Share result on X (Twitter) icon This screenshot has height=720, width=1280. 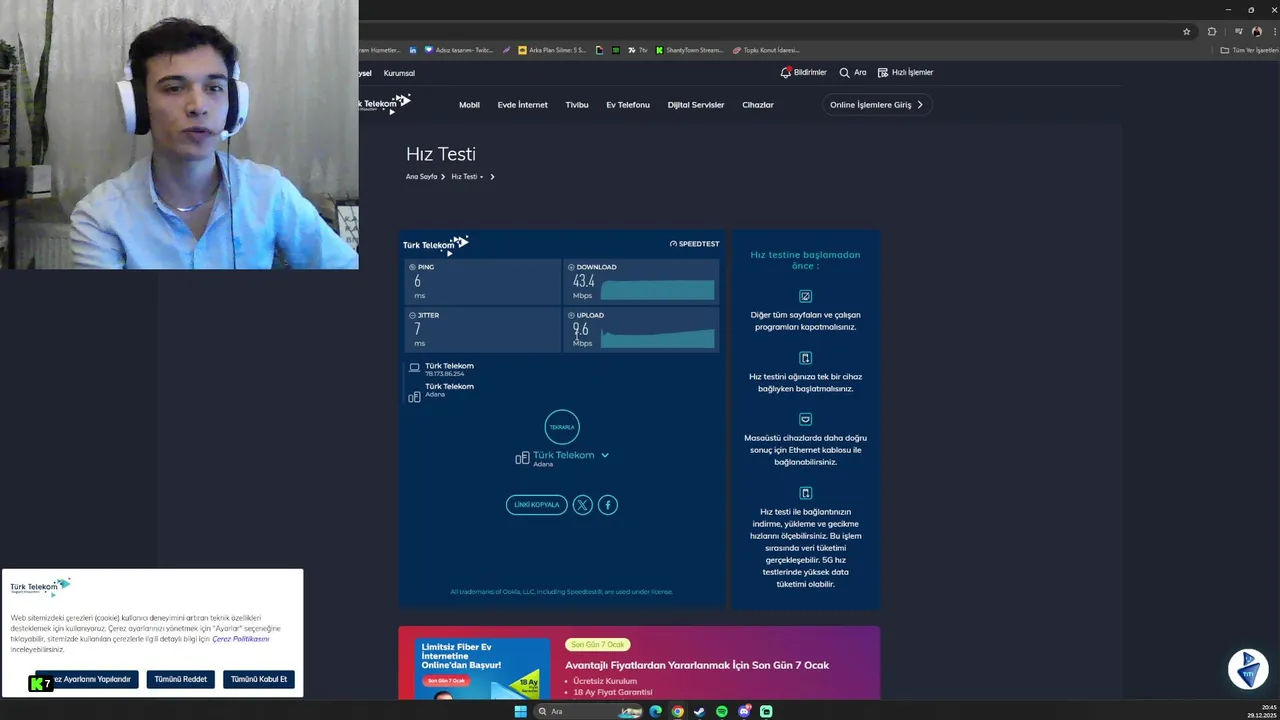(583, 505)
